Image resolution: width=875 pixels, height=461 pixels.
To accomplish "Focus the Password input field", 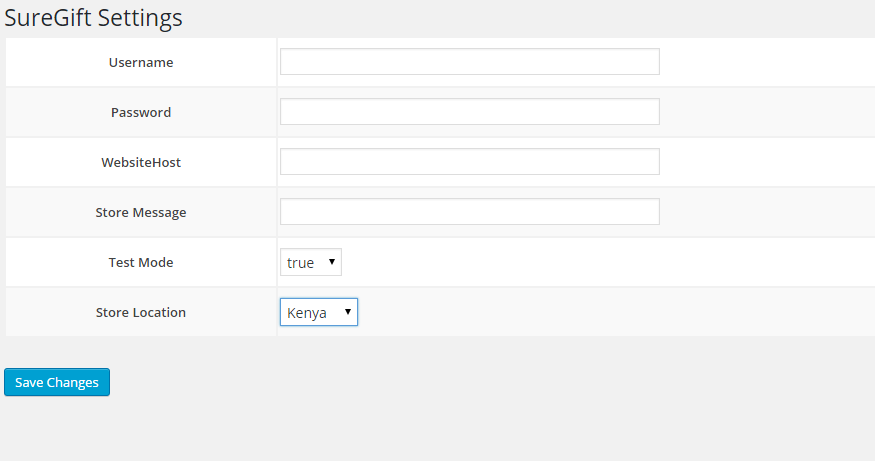I will click(x=469, y=112).
